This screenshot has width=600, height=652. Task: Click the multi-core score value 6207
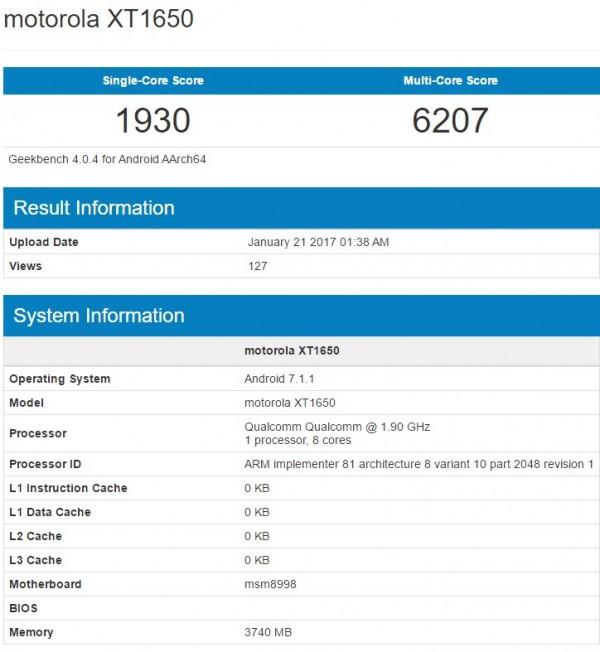pos(450,121)
